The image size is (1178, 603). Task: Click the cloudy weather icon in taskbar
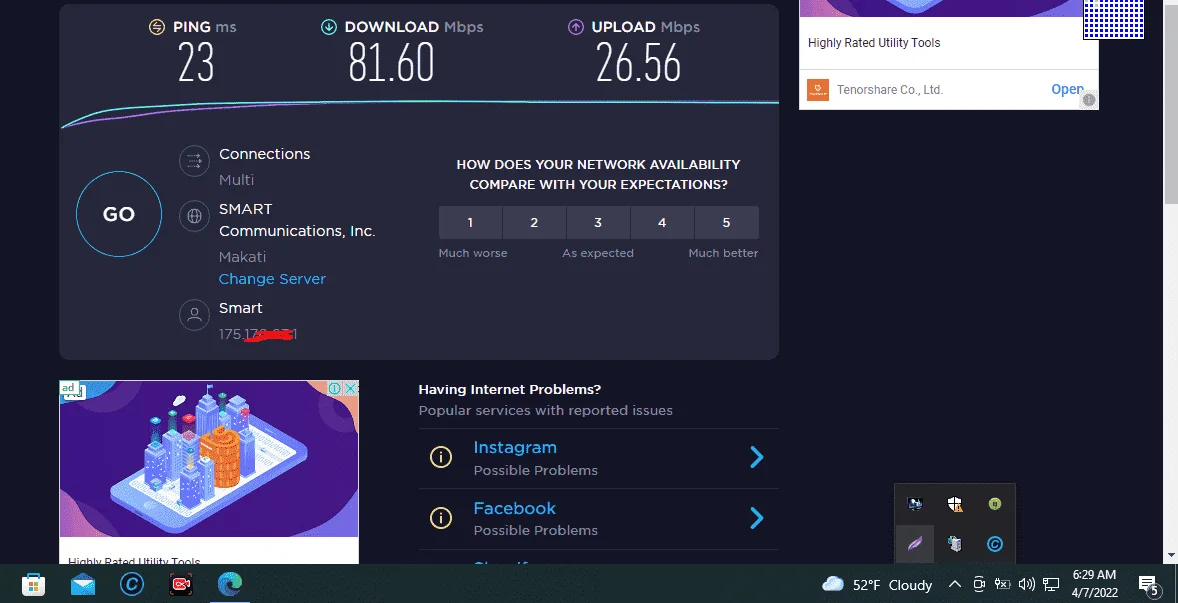click(833, 583)
